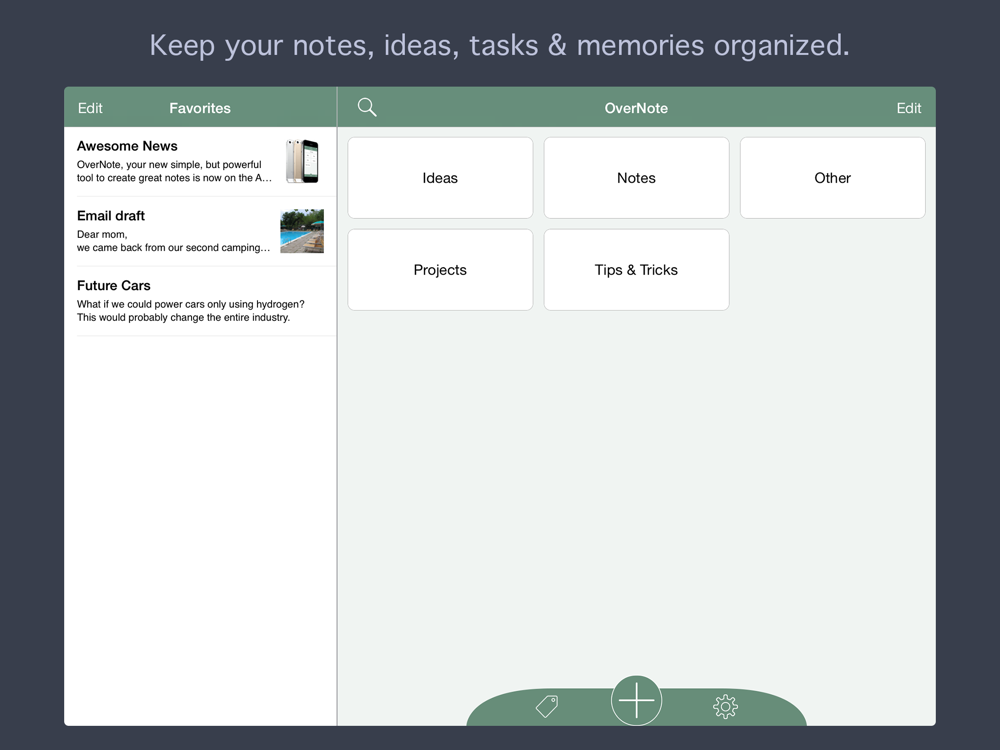Open the Projects category card
This screenshot has width=1000, height=750.
[x=440, y=270]
